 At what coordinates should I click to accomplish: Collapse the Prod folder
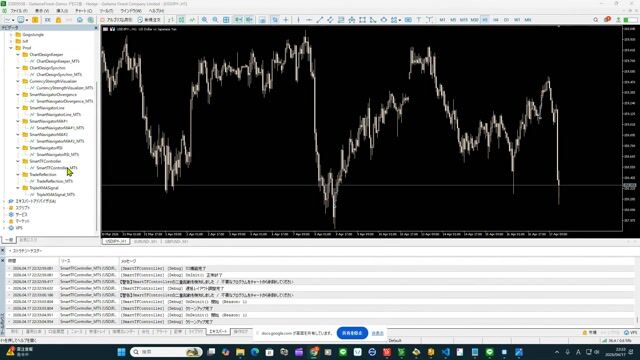[11, 48]
